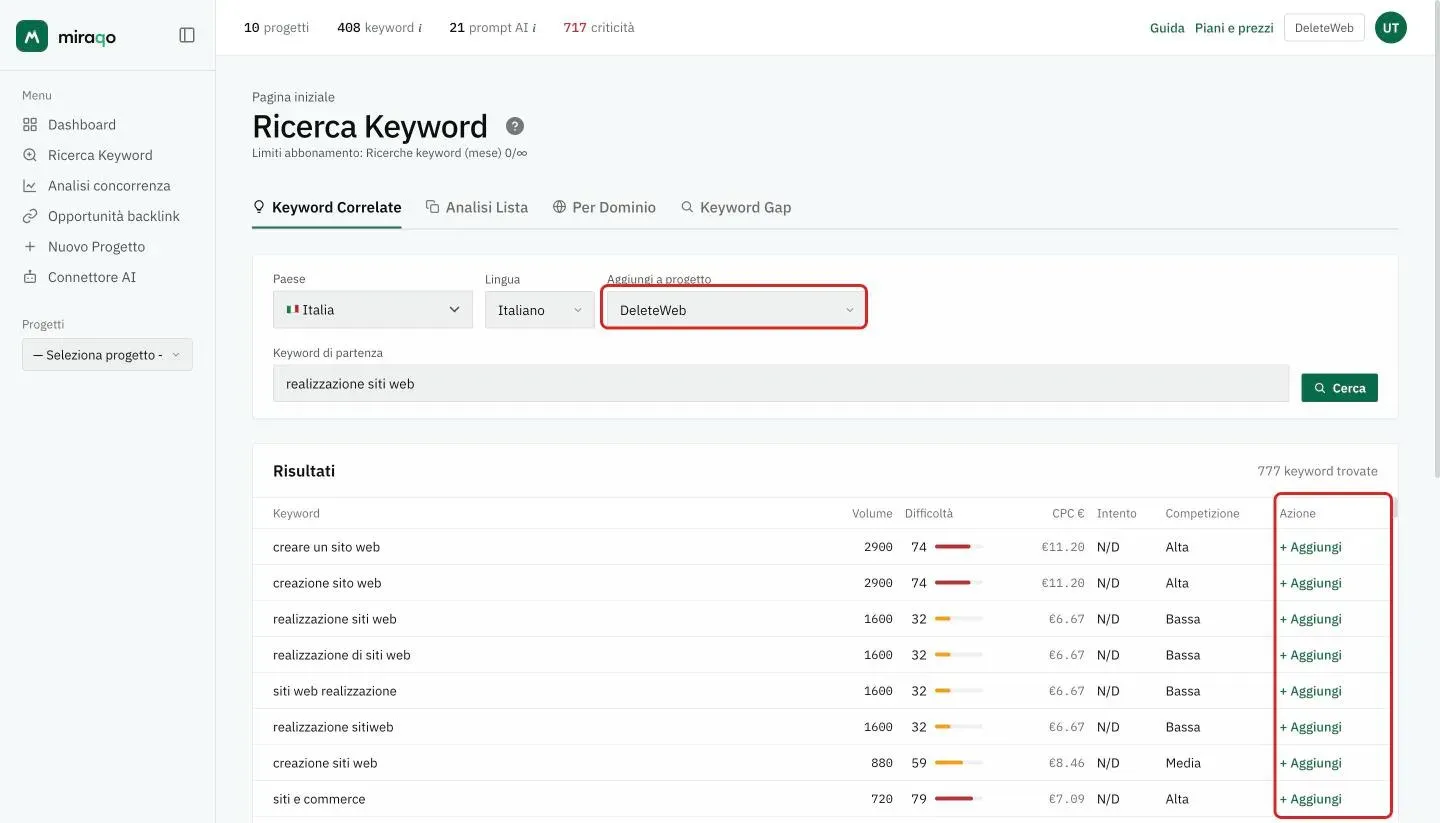The width and height of the screenshot is (1440, 823).
Task: Add keyword 'creazione sito web'
Action: point(1311,583)
